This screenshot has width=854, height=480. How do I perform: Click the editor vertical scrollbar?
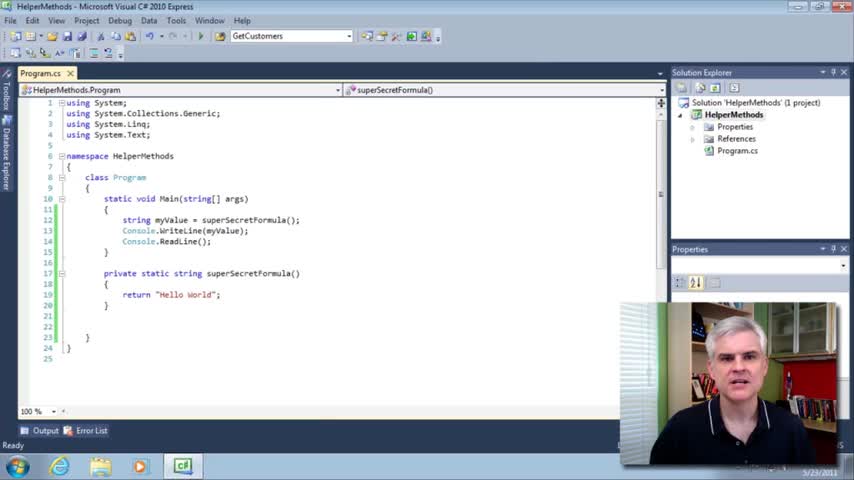point(661,194)
